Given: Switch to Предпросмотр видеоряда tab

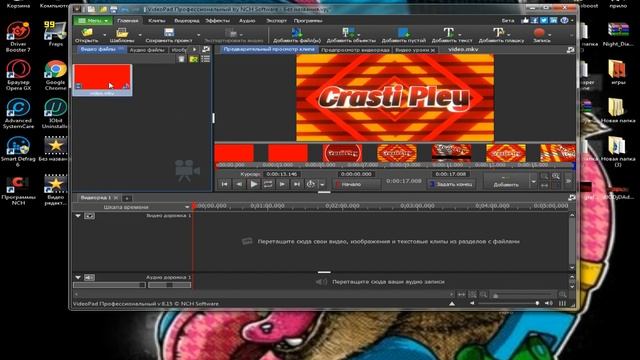Looking at the screenshot, I should click(x=355, y=50).
